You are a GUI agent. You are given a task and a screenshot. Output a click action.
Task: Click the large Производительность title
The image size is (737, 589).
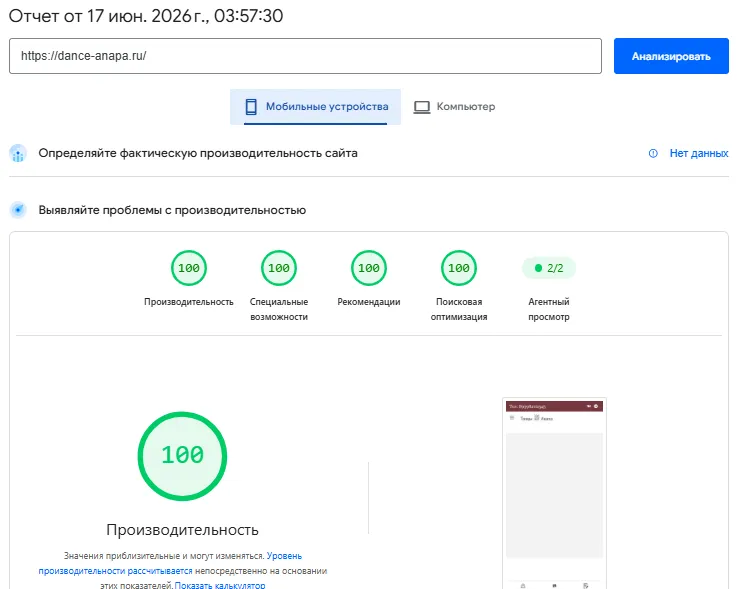[x=182, y=530]
